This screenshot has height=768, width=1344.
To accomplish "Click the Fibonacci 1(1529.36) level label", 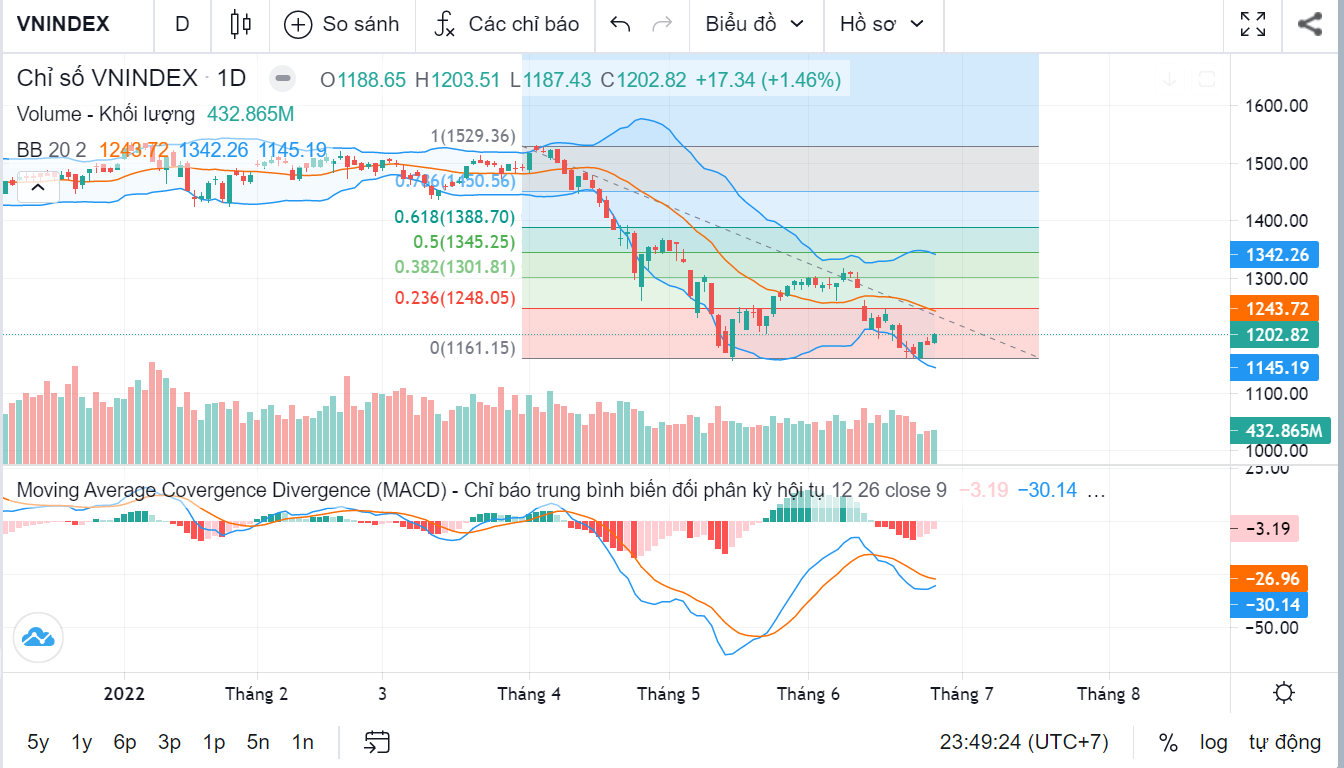I will coord(472,136).
